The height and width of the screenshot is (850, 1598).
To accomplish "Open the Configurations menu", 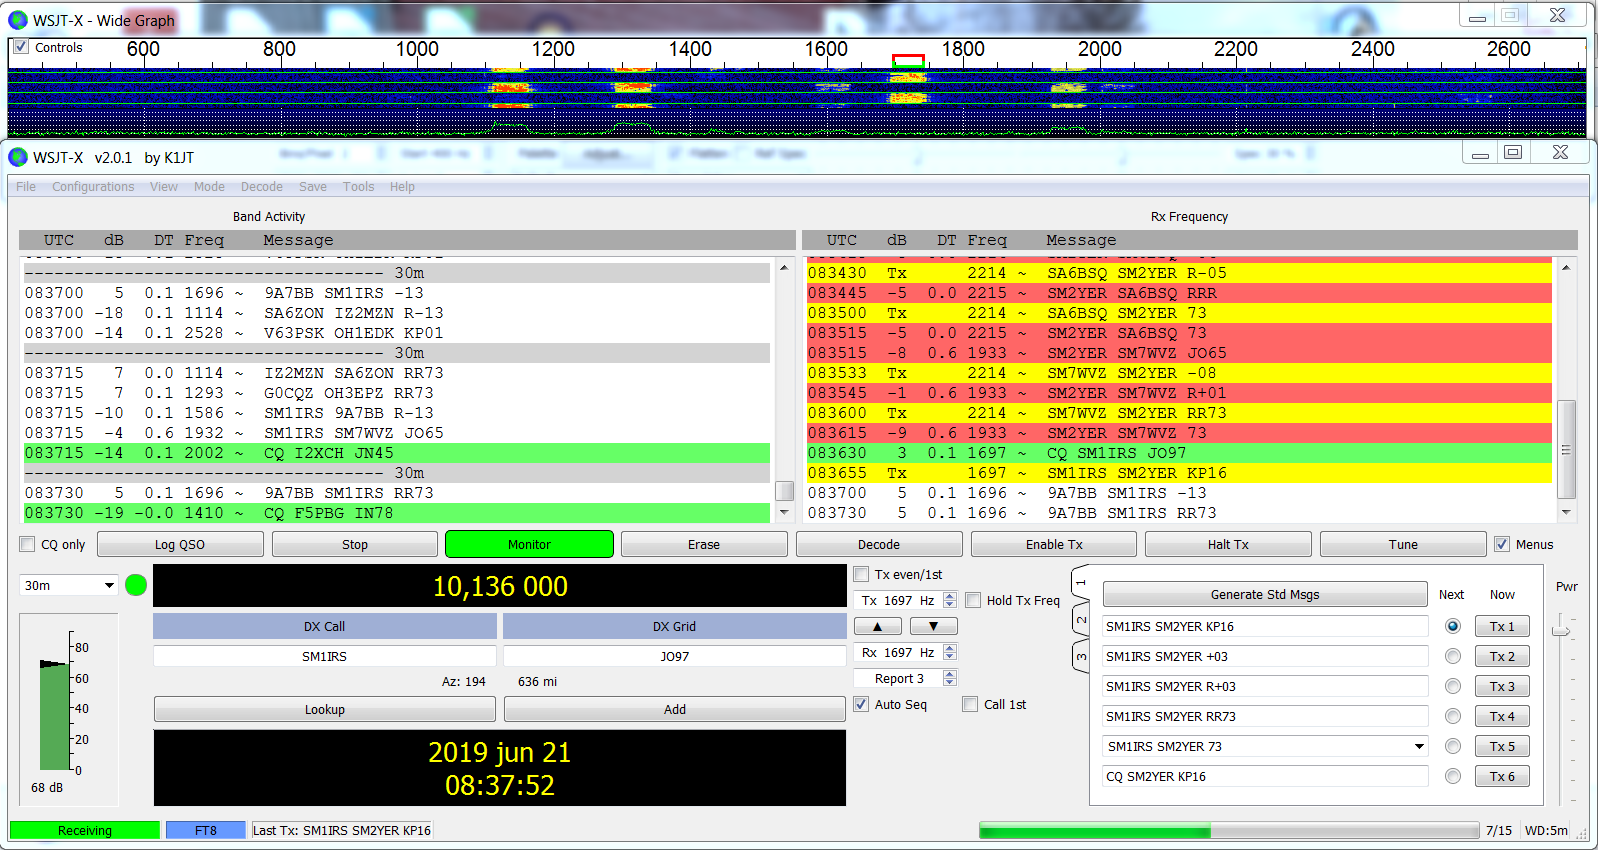I will point(93,187).
